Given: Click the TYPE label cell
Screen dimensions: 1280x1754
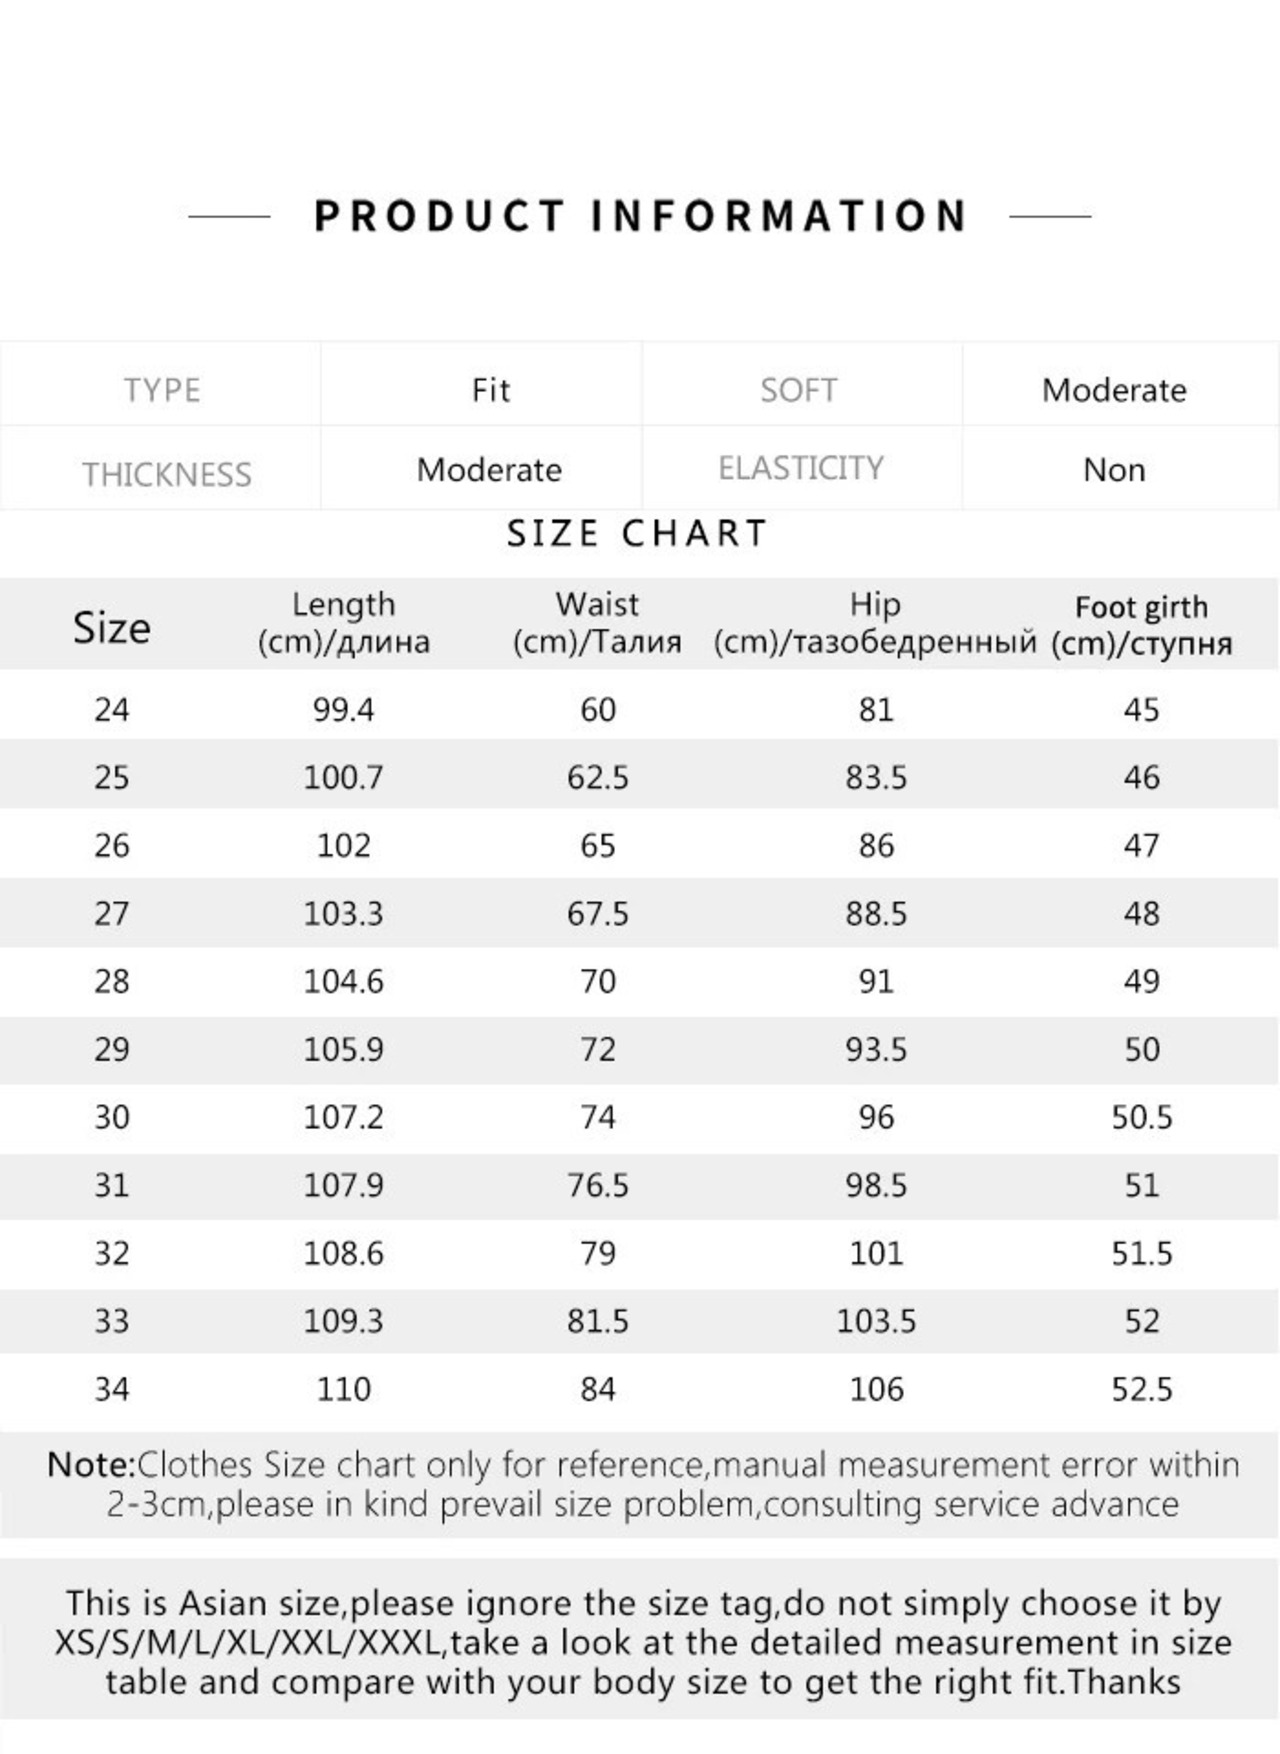Looking at the screenshot, I should pos(162,390).
